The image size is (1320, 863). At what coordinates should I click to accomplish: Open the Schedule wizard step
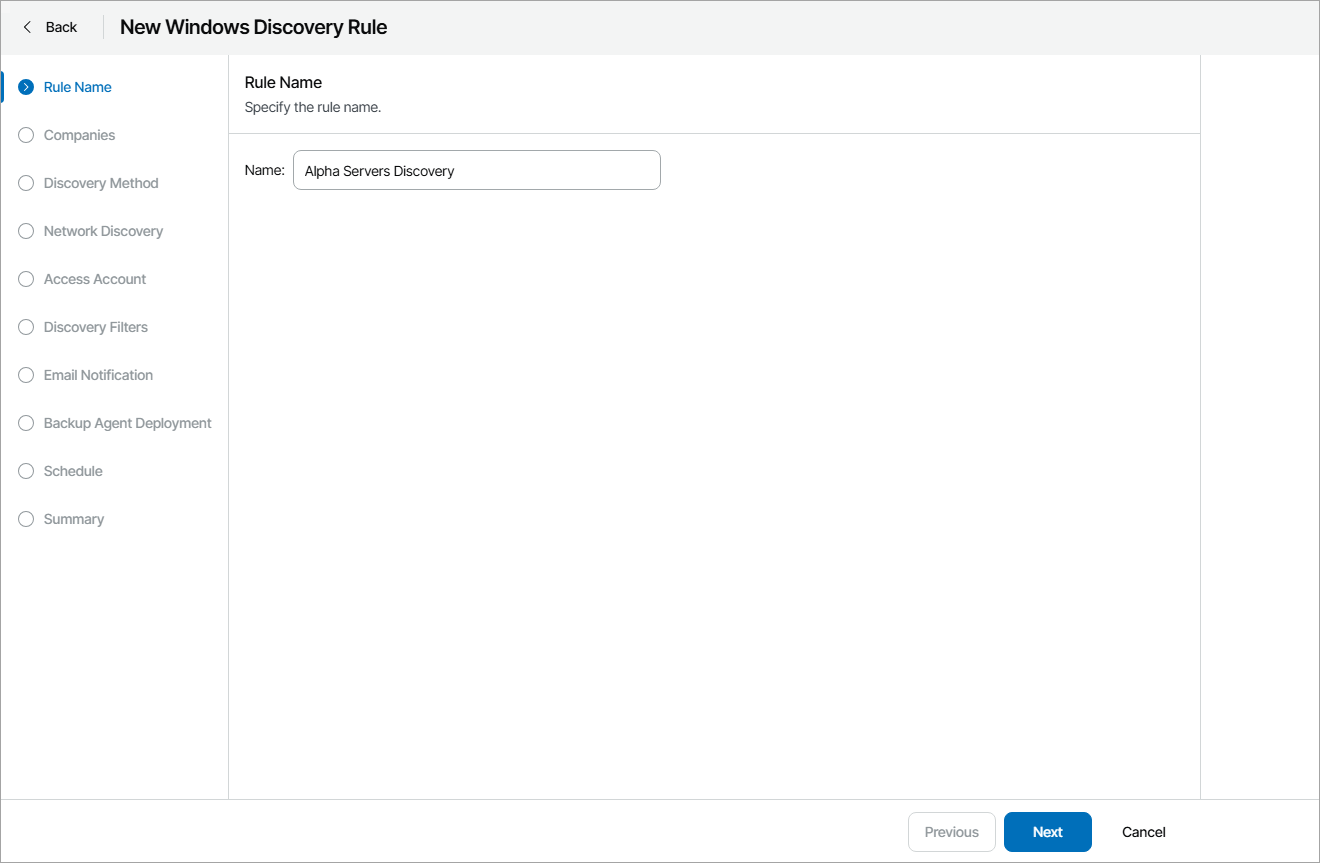point(73,471)
